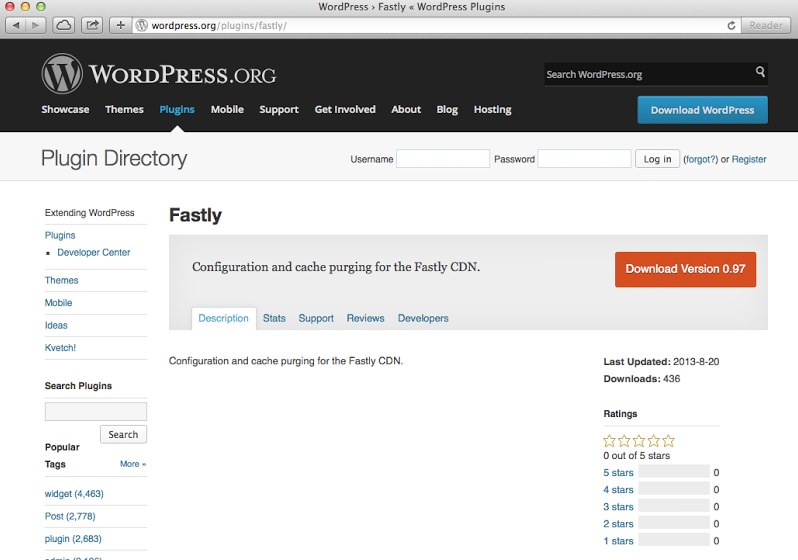798x560 pixels.
Task: Click the 1 stars rating link
Action: (x=618, y=541)
